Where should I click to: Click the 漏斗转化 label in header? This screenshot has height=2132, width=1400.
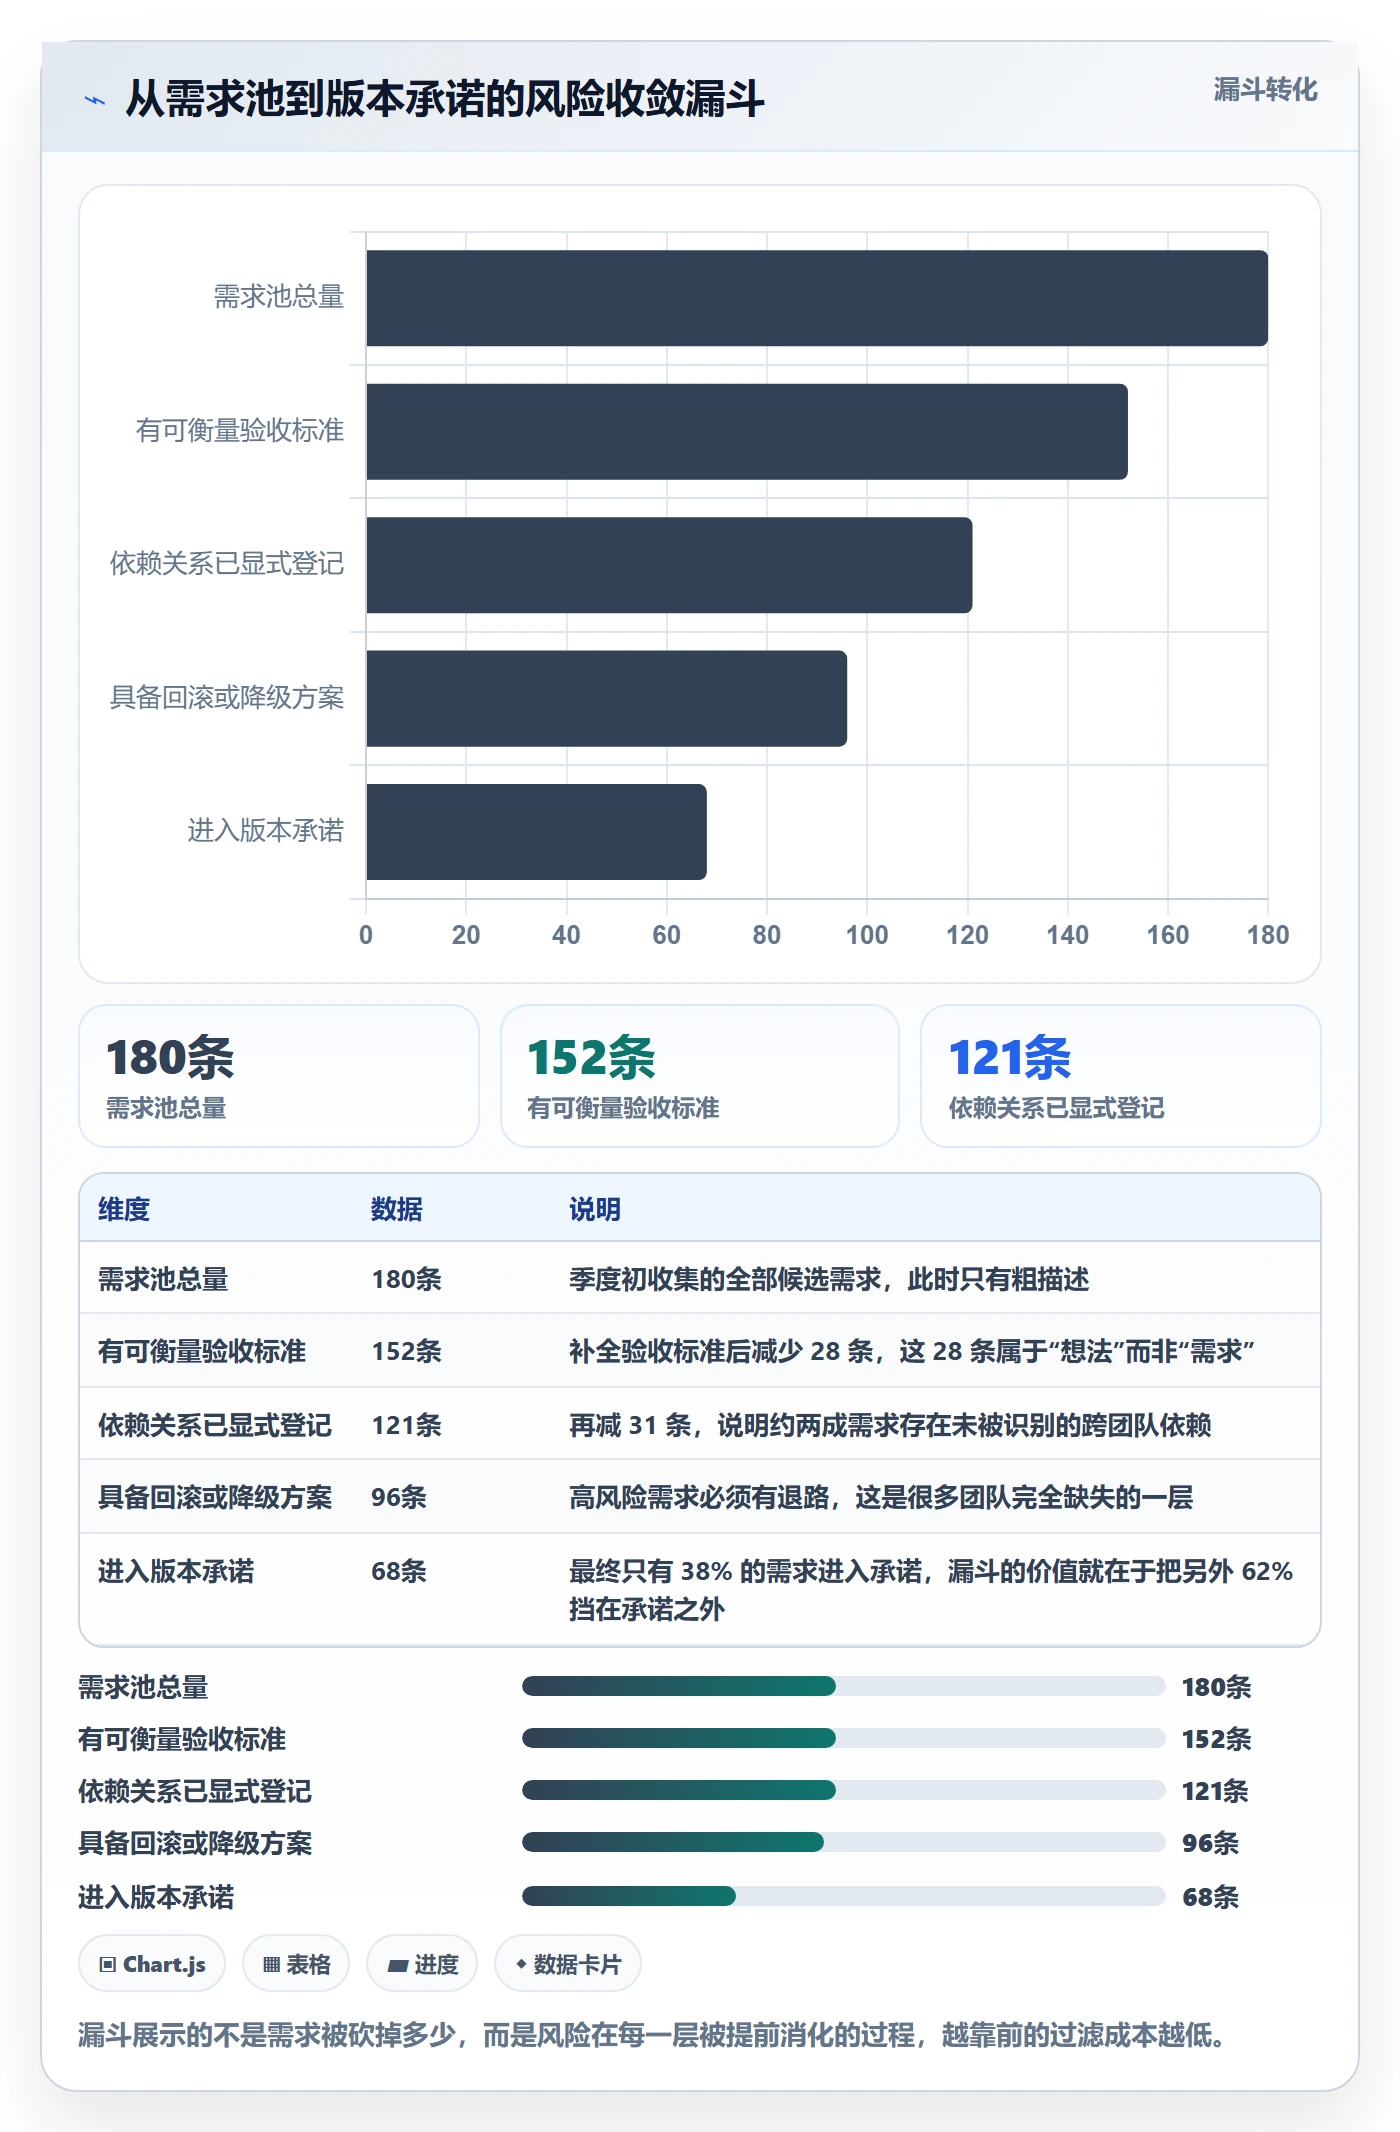1265,90
